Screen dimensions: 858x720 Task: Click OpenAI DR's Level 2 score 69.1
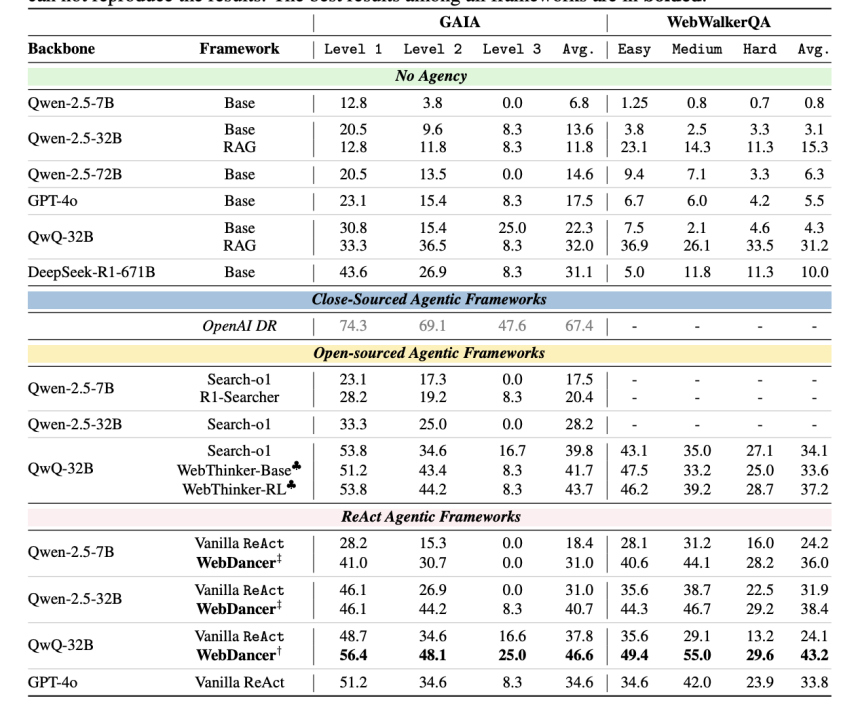pyautogui.click(x=433, y=326)
